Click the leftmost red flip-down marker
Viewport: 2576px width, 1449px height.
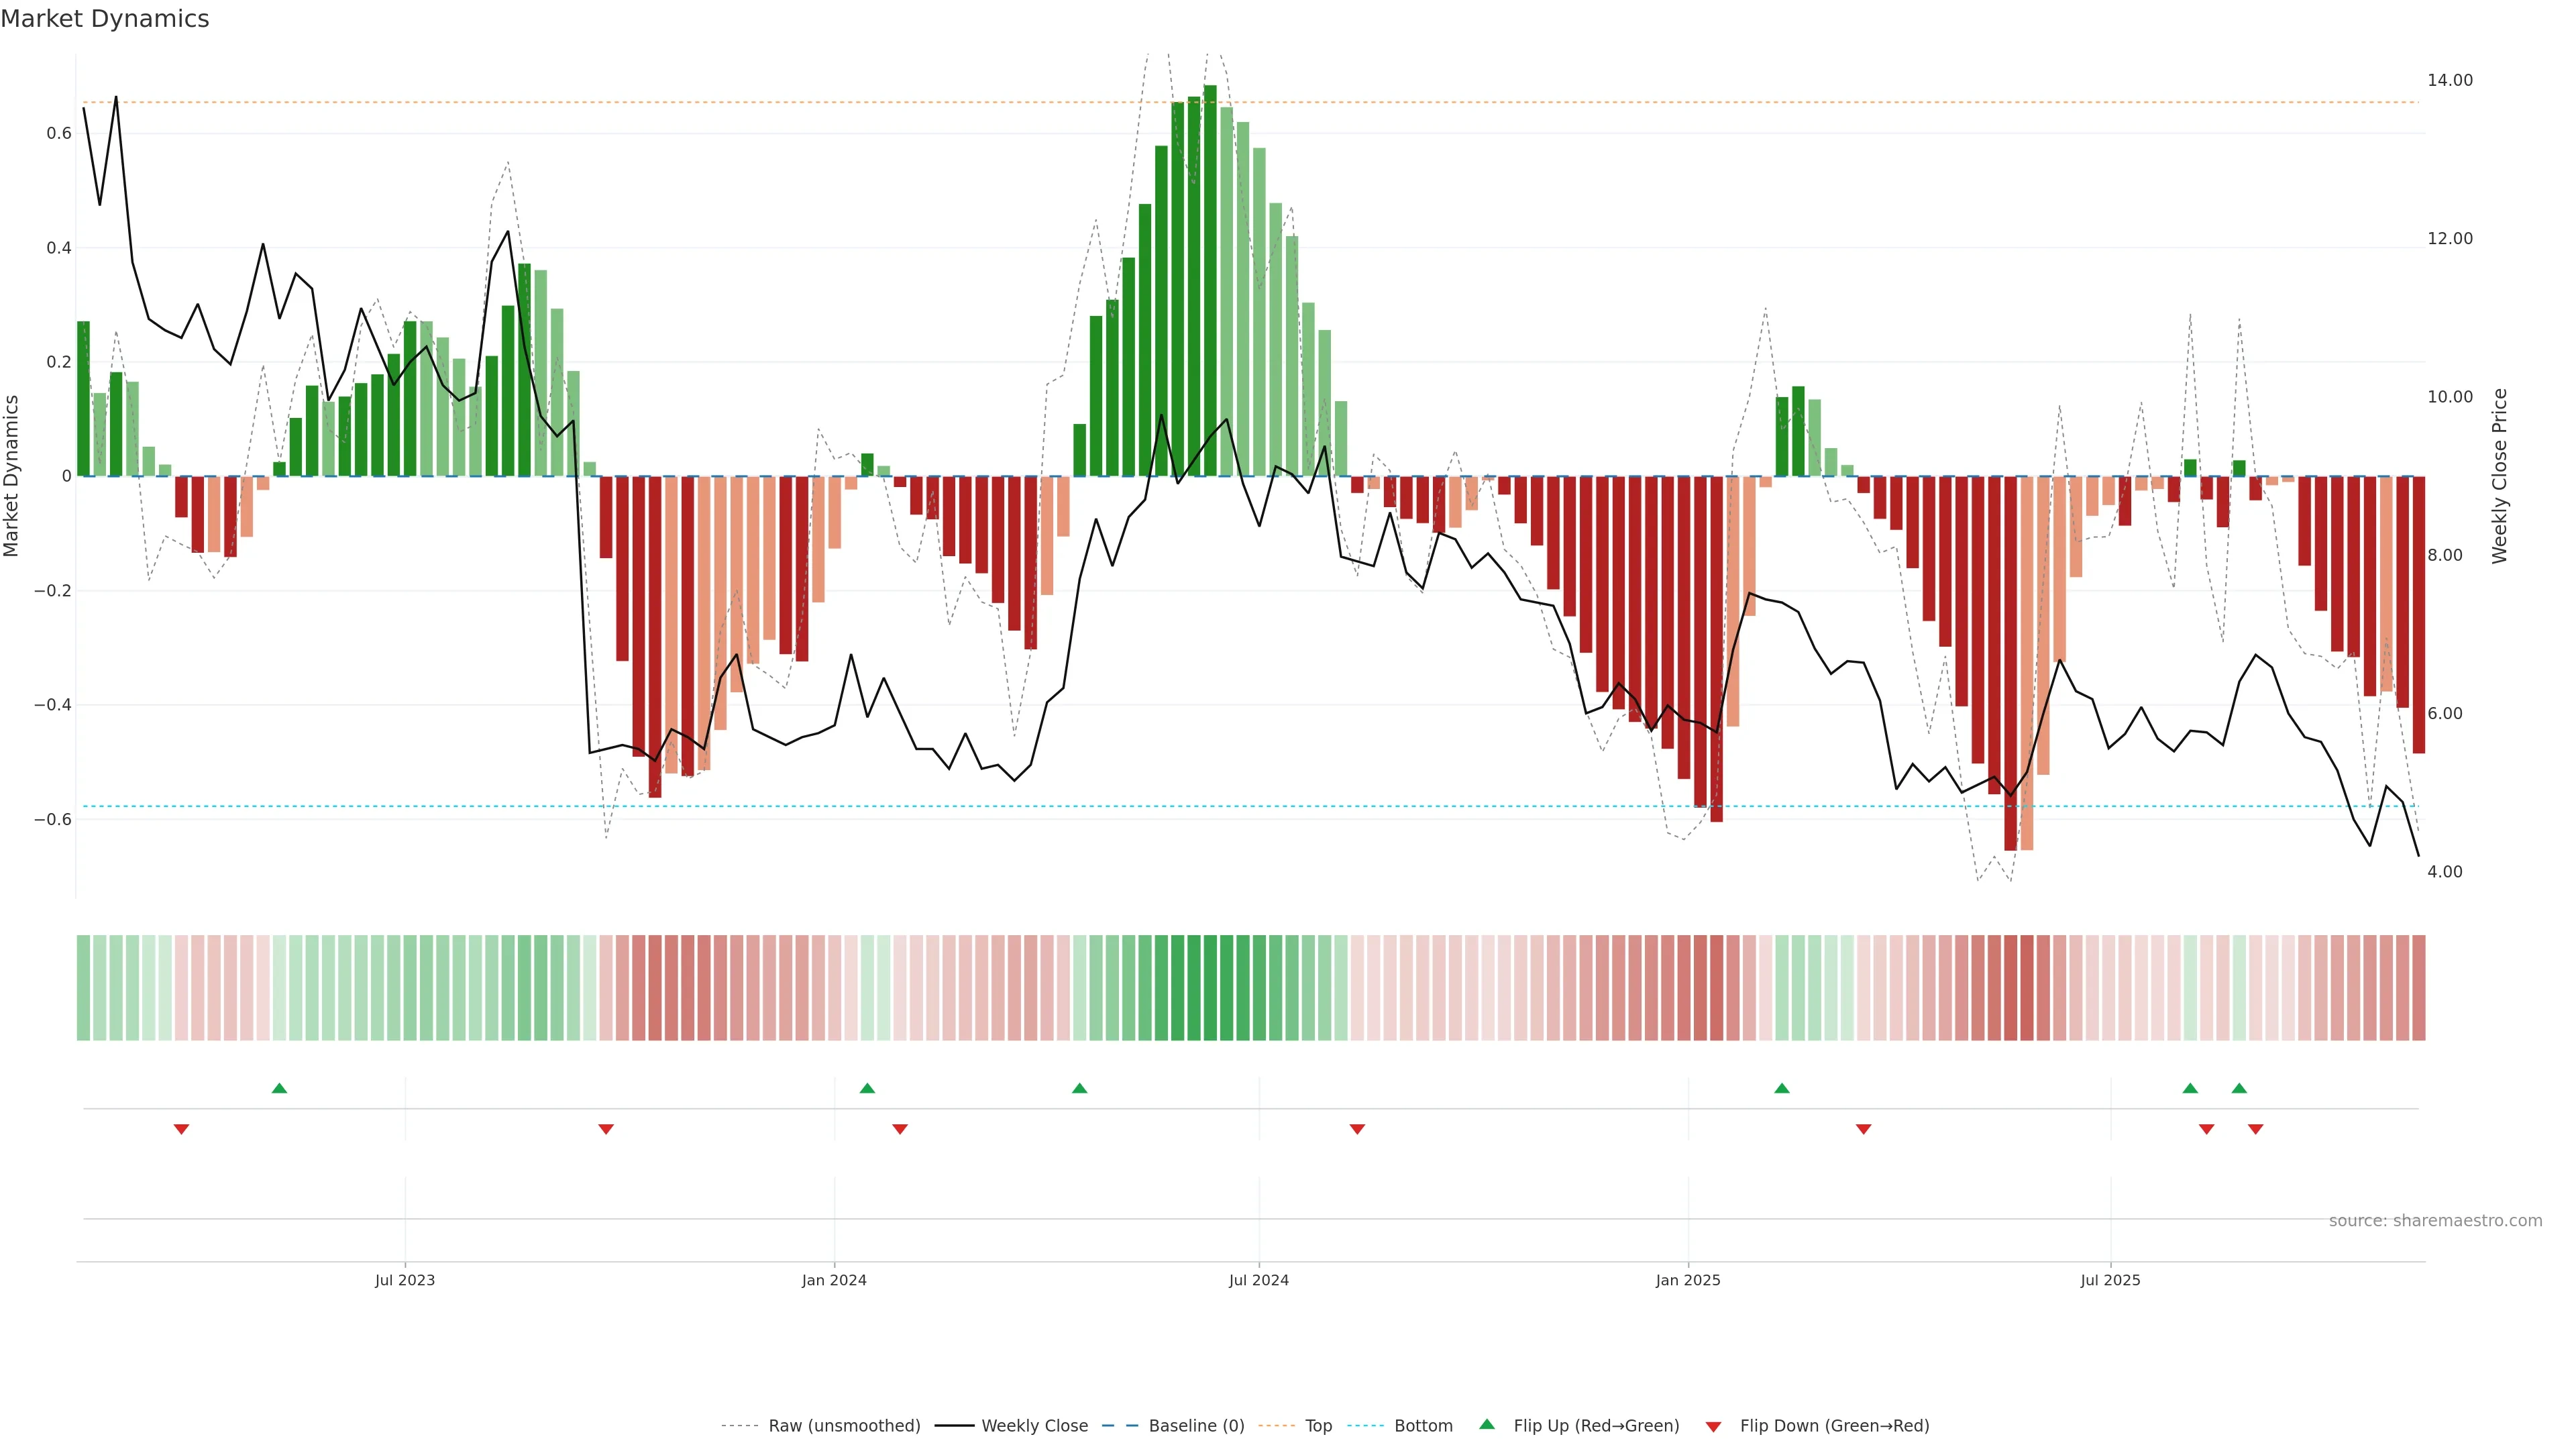[x=181, y=1129]
